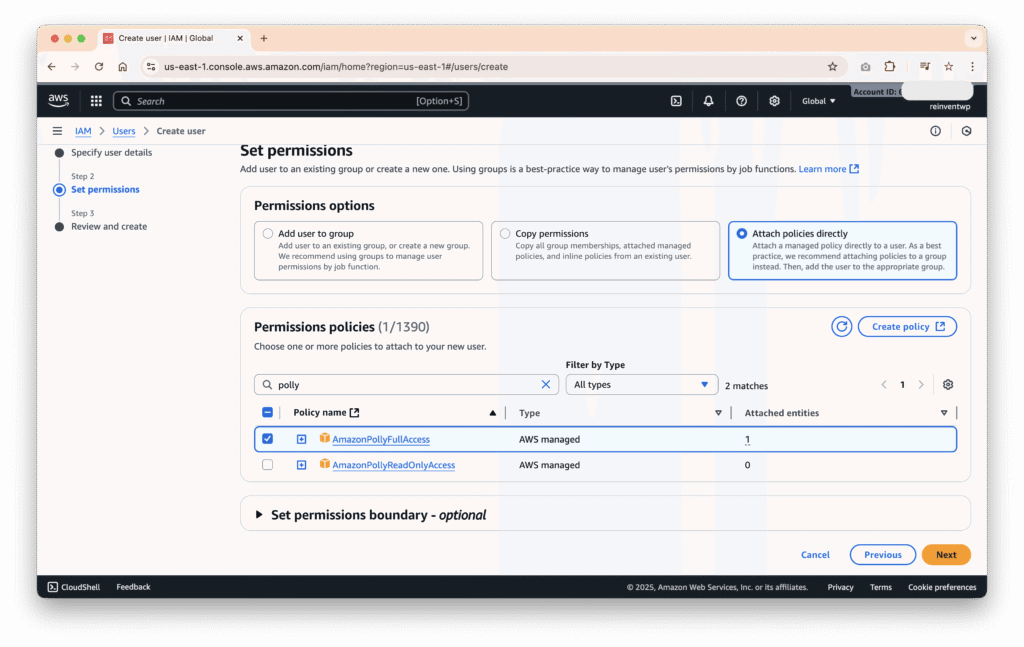The image size is (1024, 647).
Task: Toggle the side navigation hamburger menu
Action: coord(57,131)
